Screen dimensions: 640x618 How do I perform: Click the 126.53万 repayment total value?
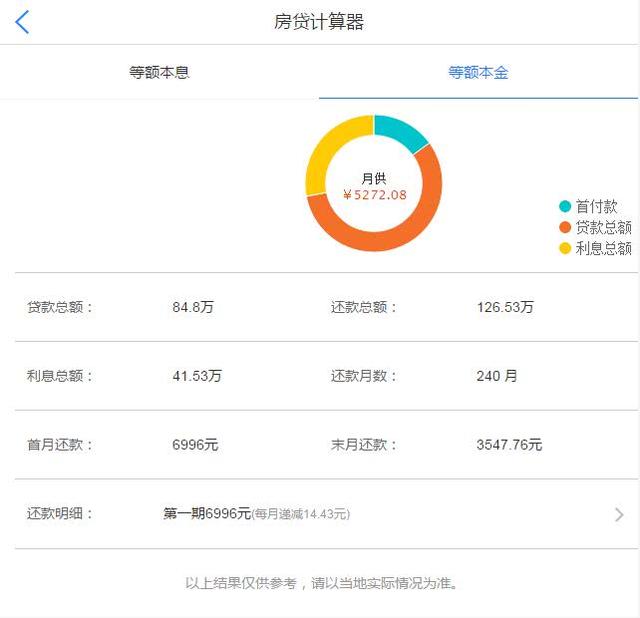(505, 307)
